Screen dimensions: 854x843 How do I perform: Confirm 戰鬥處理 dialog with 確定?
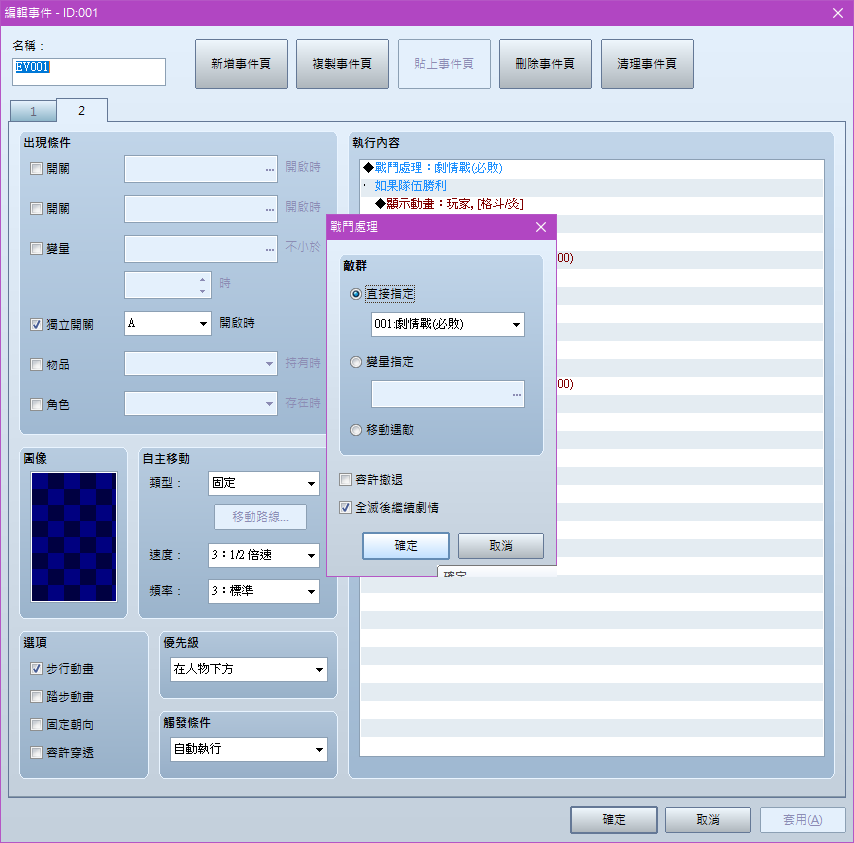click(x=406, y=546)
